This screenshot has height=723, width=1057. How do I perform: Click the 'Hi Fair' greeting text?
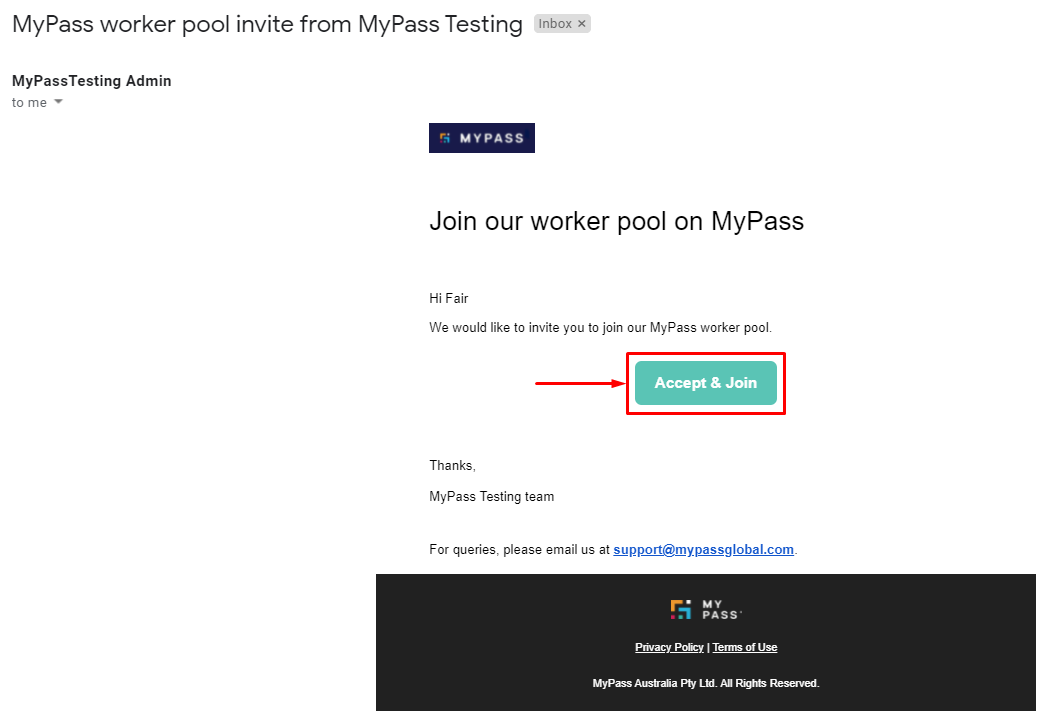pyautogui.click(x=449, y=298)
